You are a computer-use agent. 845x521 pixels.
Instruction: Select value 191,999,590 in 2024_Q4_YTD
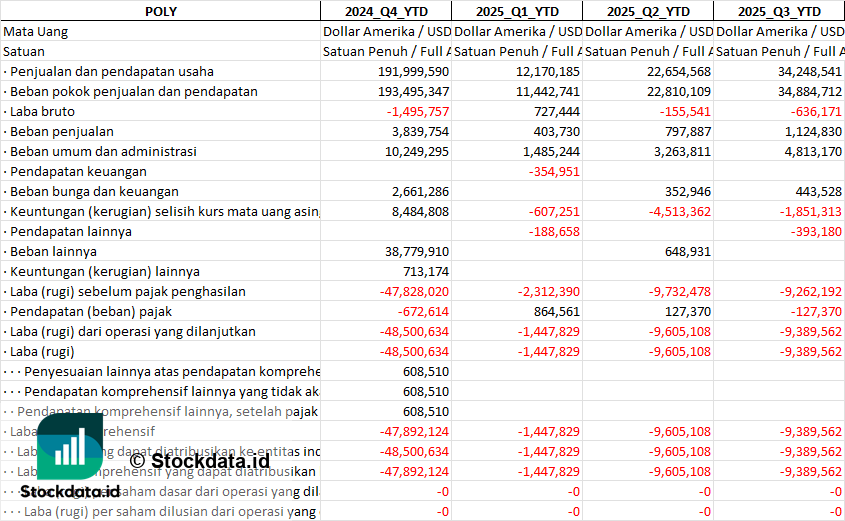[x=413, y=72]
